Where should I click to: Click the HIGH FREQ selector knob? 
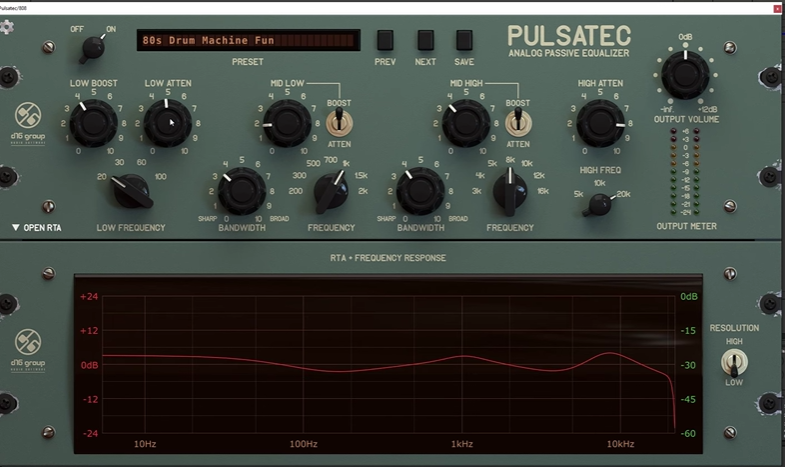pyautogui.click(x=599, y=205)
